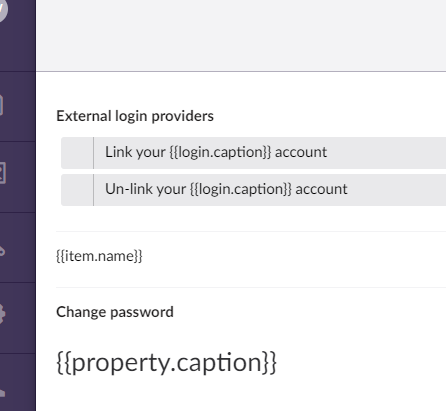The height and width of the screenshot is (411, 446).
Task: Click icon box beside Un-link your account
Action: [77, 190]
